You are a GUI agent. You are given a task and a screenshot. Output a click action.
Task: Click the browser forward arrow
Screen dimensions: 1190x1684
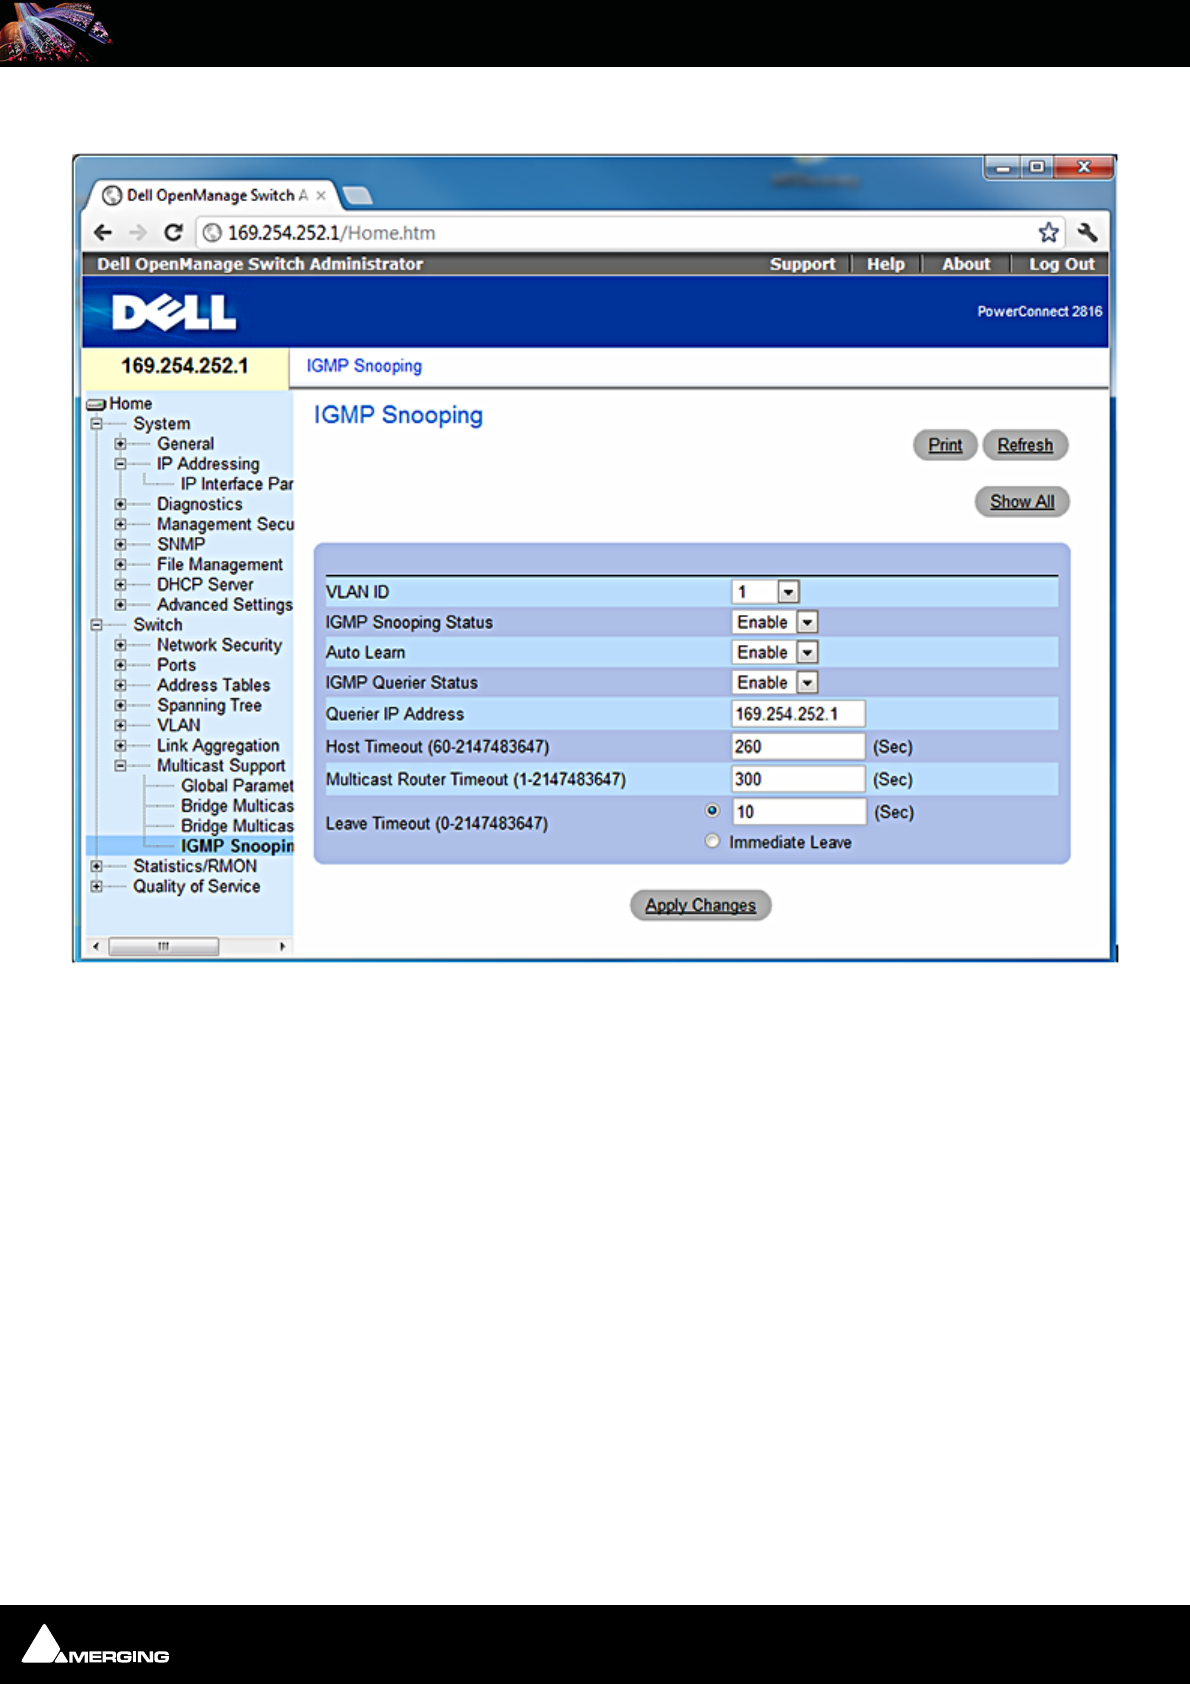[x=138, y=233]
